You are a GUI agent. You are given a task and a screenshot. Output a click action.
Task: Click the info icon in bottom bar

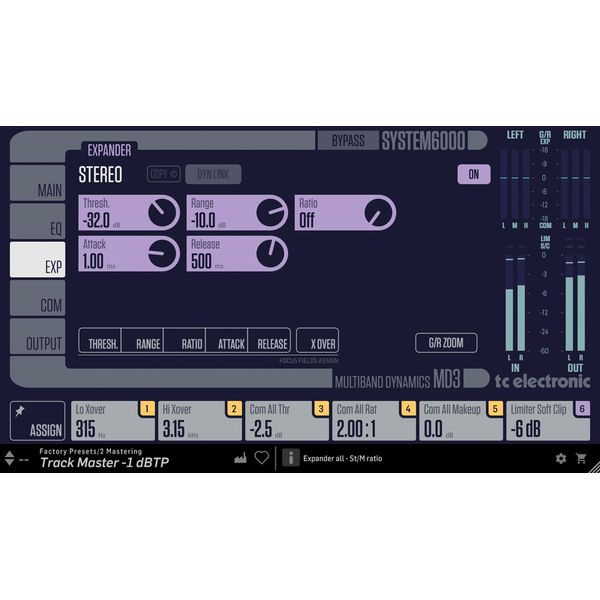291,458
